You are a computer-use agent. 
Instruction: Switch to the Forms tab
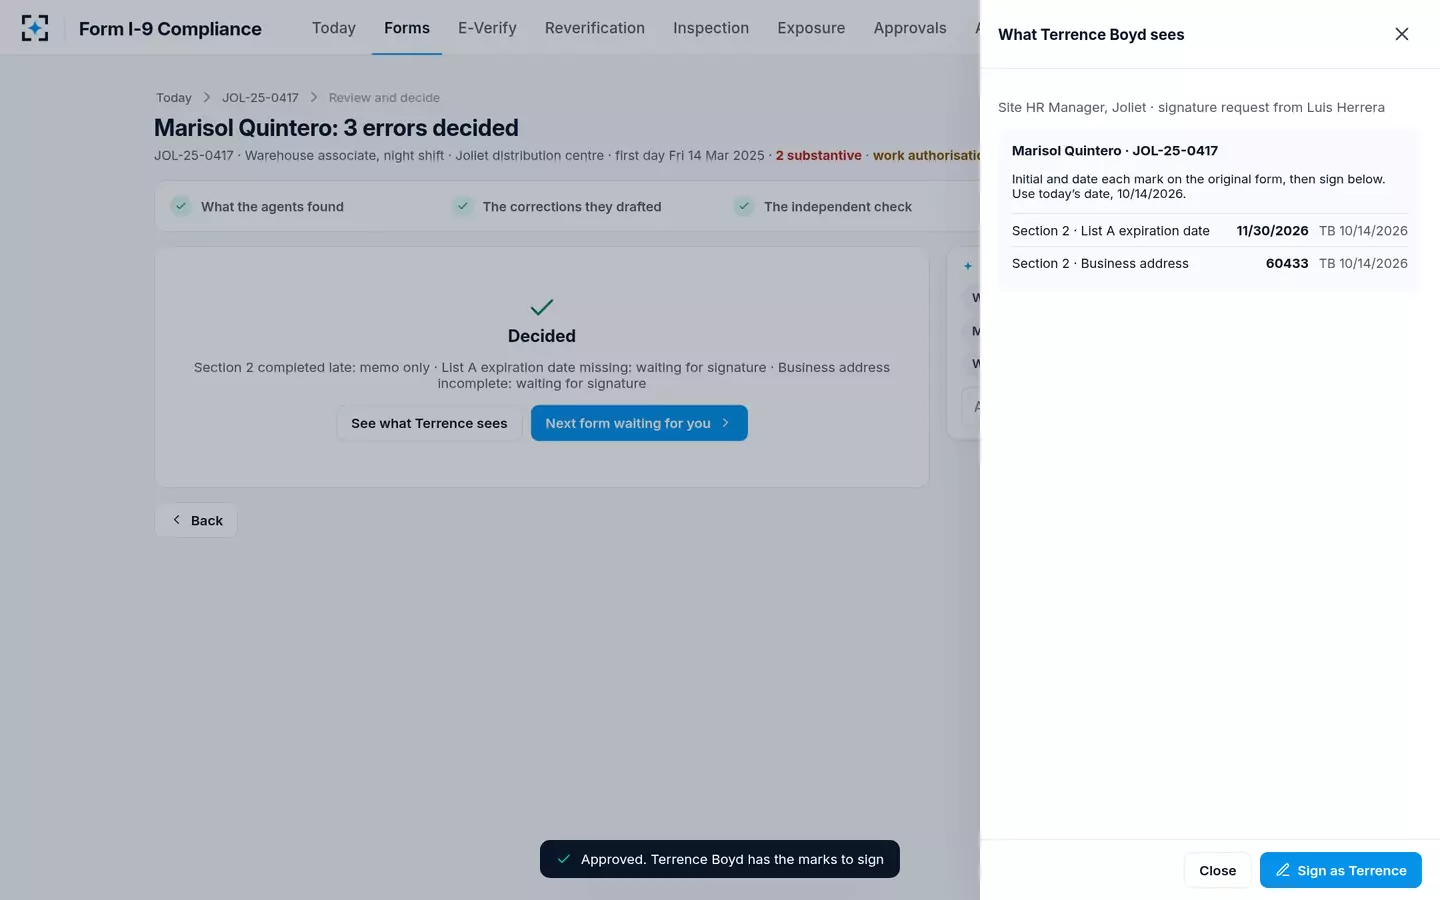point(407,28)
